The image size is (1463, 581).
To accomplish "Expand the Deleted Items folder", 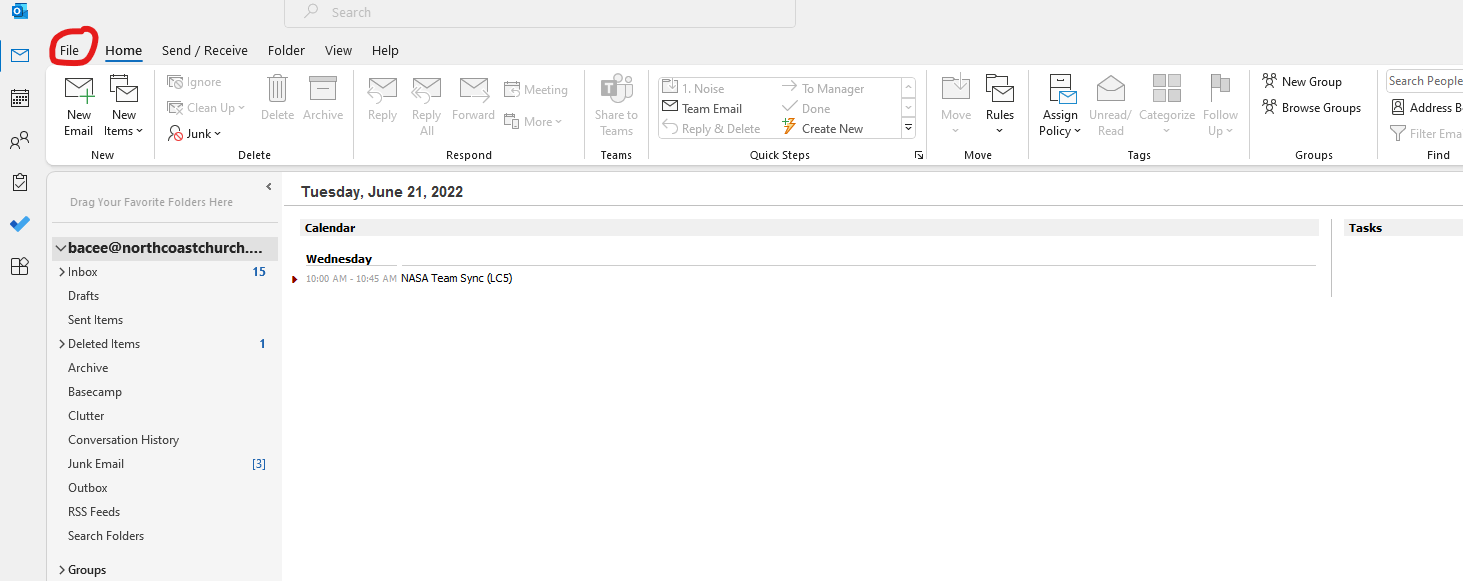I will coord(61,344).
